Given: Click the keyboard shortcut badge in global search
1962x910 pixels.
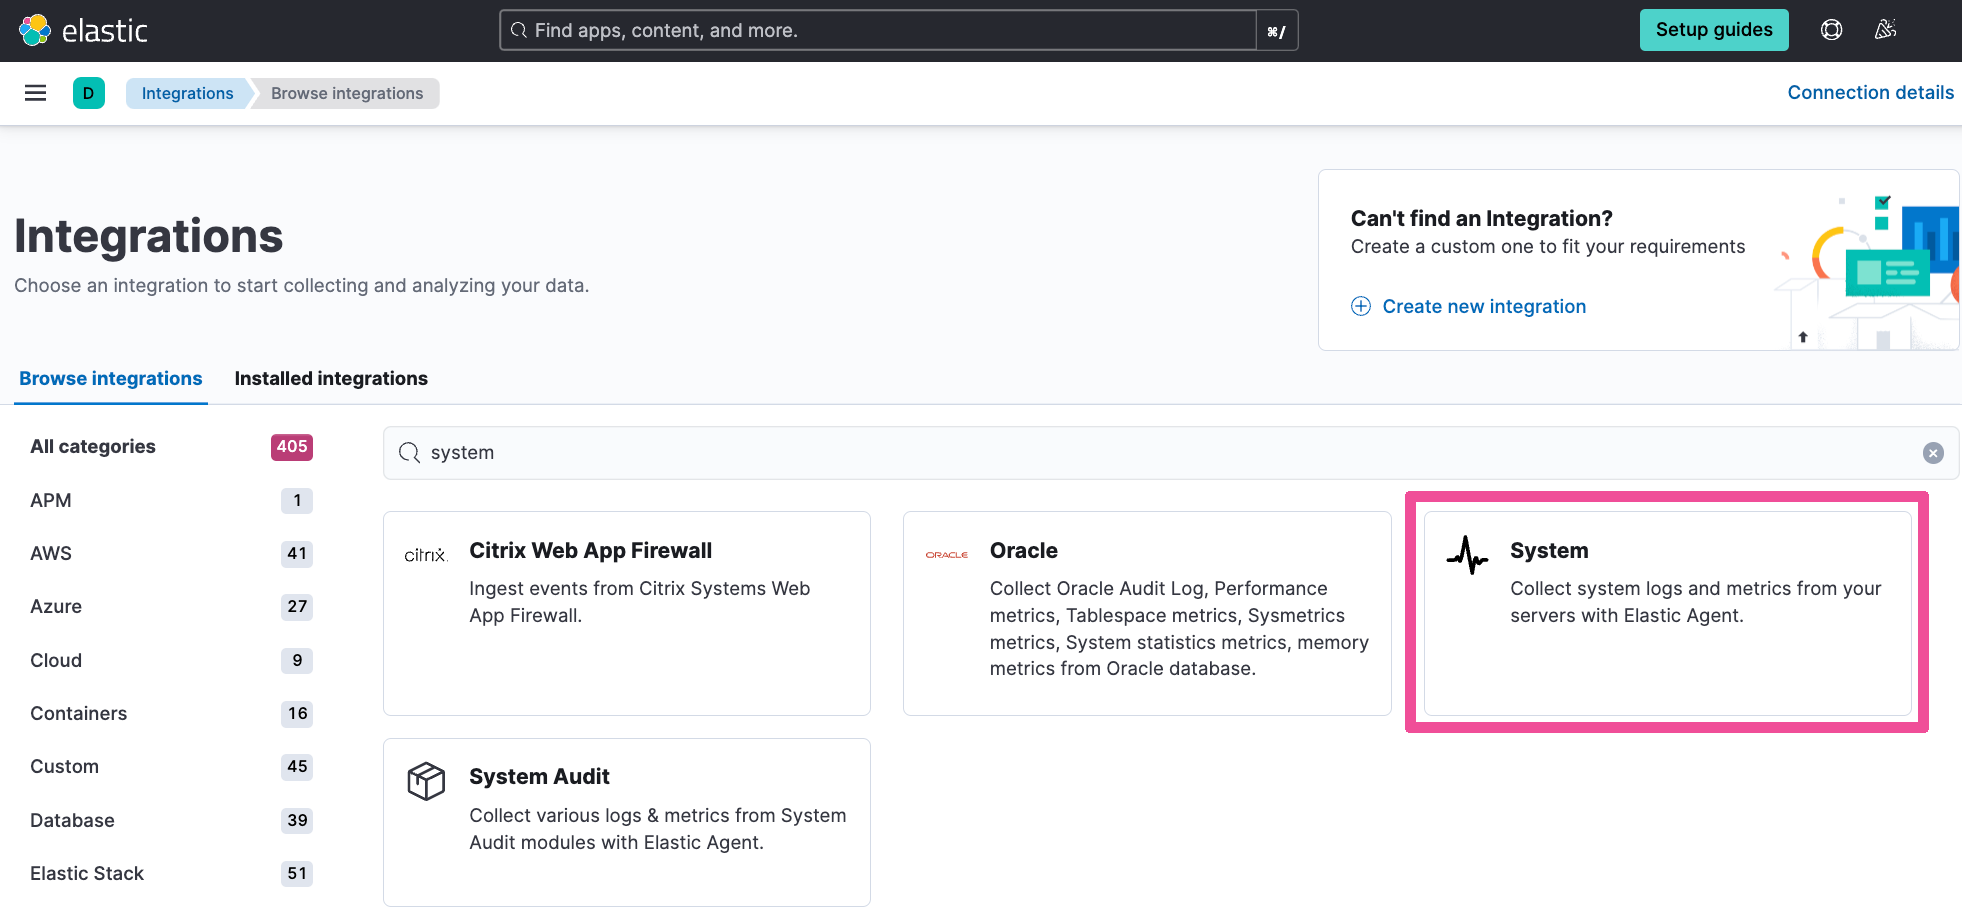Looking at the screenshot, I should (1276, 31).
